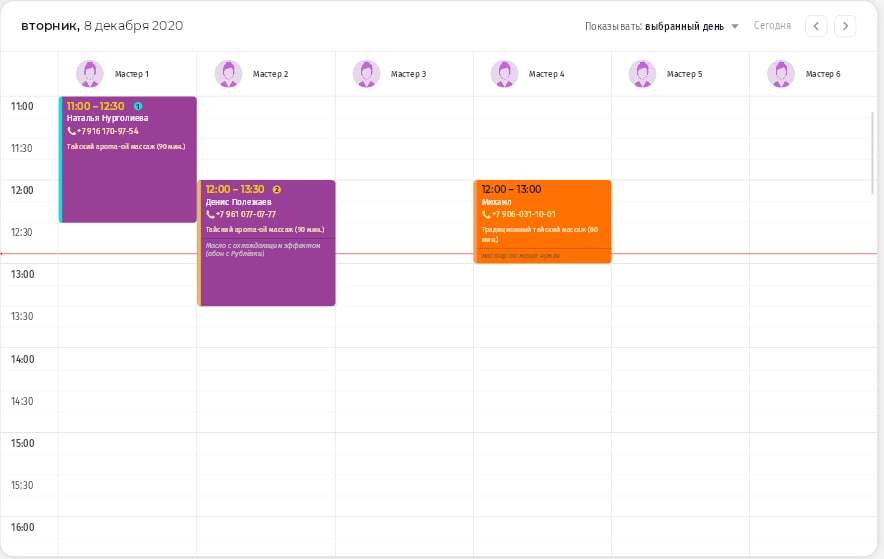Viewport: 884px width, 559px height.
Task: Click Мастер 6 avatar icon
Action: pyautogui.click(x=781, y=74)
